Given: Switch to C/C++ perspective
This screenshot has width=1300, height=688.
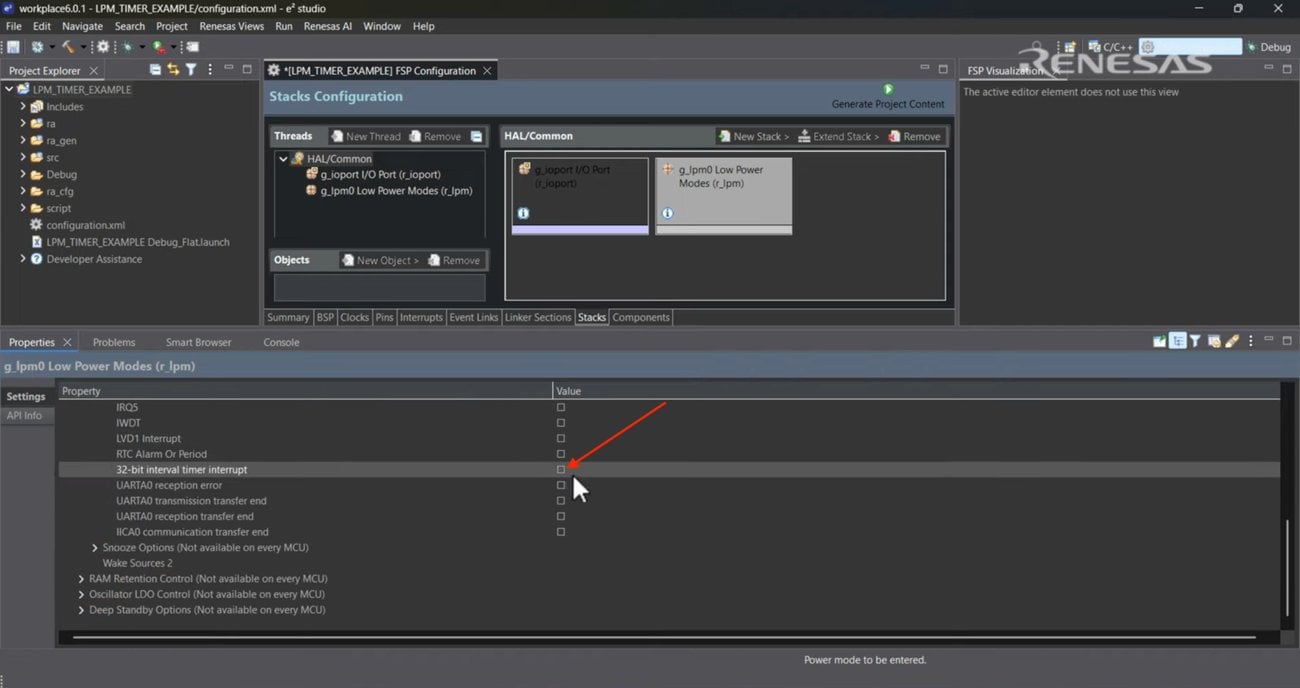Looking at the screenshot, I should click(x=1110, y=47).
